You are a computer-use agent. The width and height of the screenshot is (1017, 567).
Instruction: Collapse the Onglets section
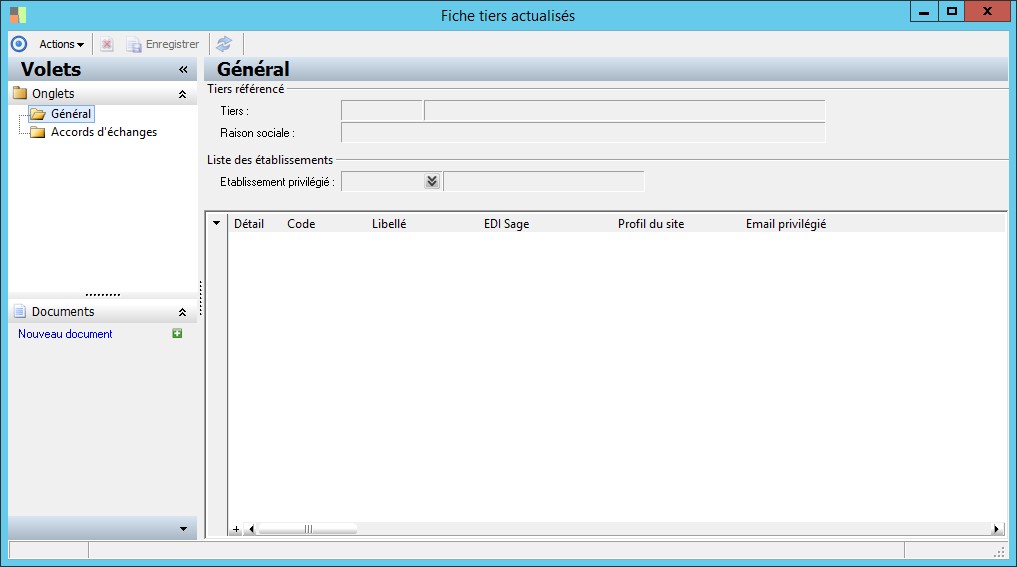coord(182,94)
